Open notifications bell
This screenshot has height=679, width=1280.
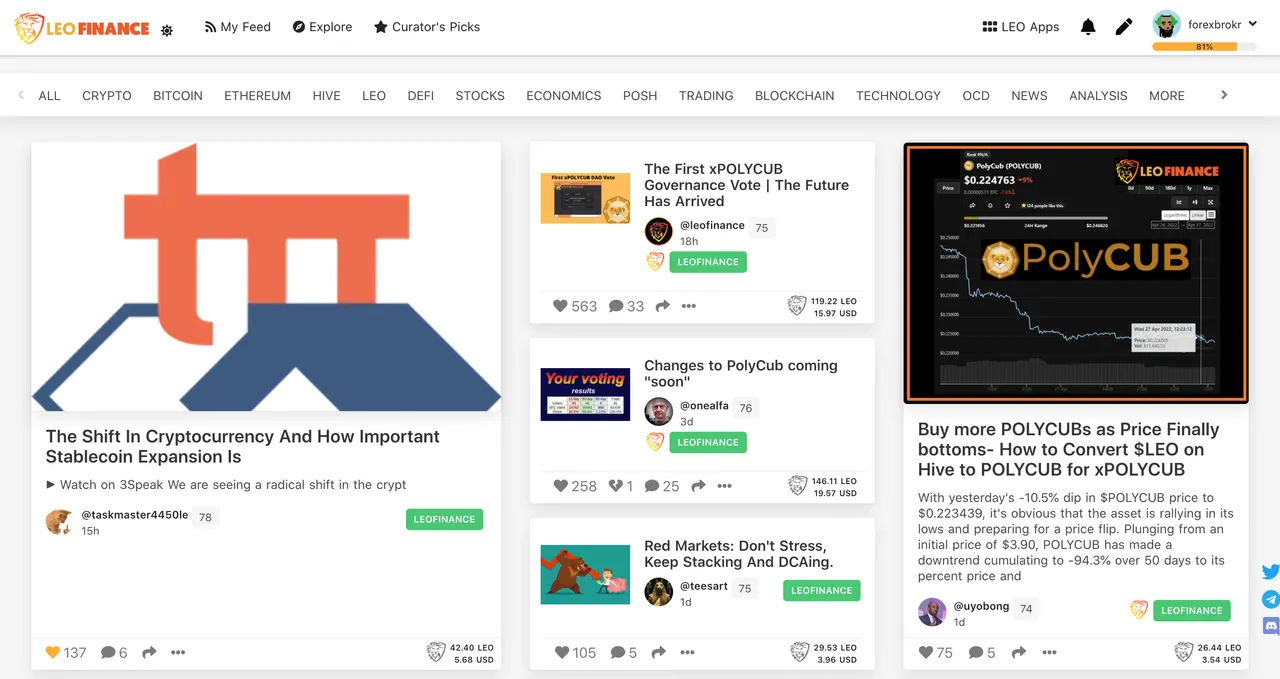[1088, 27]
